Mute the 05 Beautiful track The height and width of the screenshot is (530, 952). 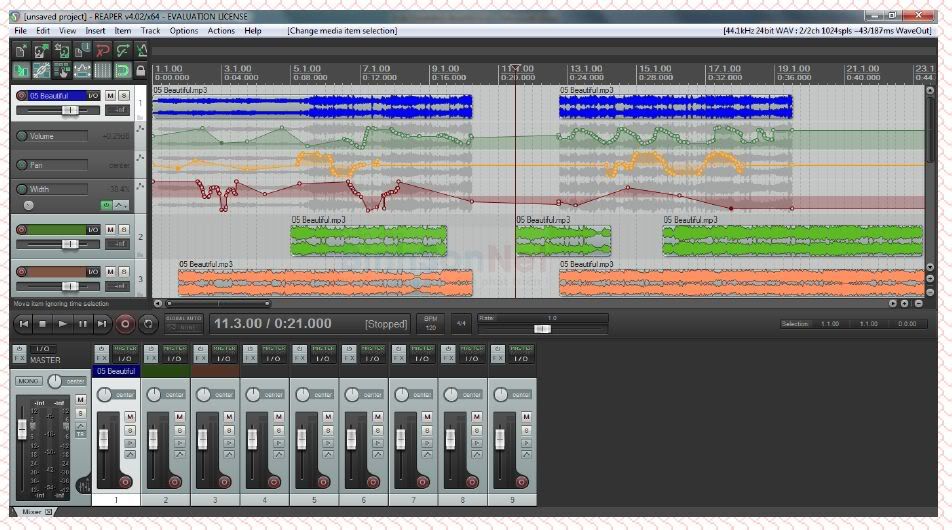[110, 95]
